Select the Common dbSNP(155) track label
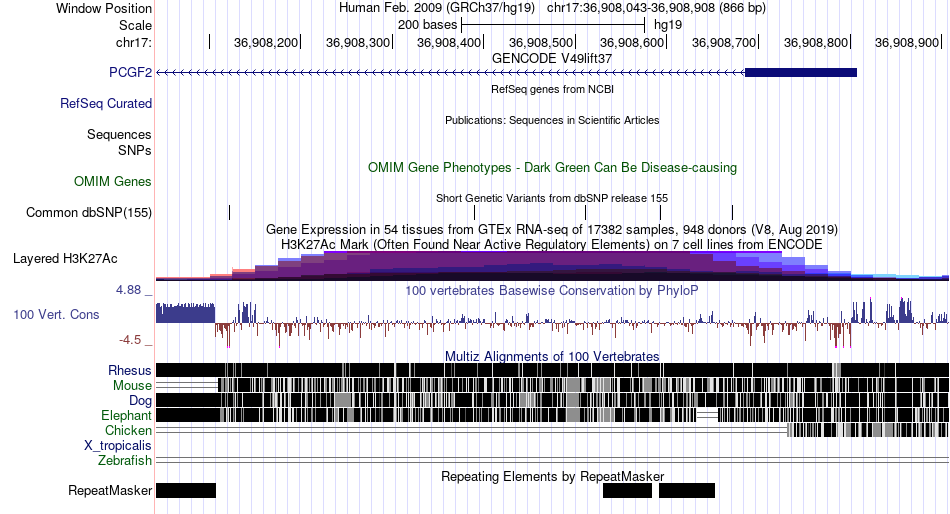The width and height of the screenshot is (950, 514). (x=89, y=212)
